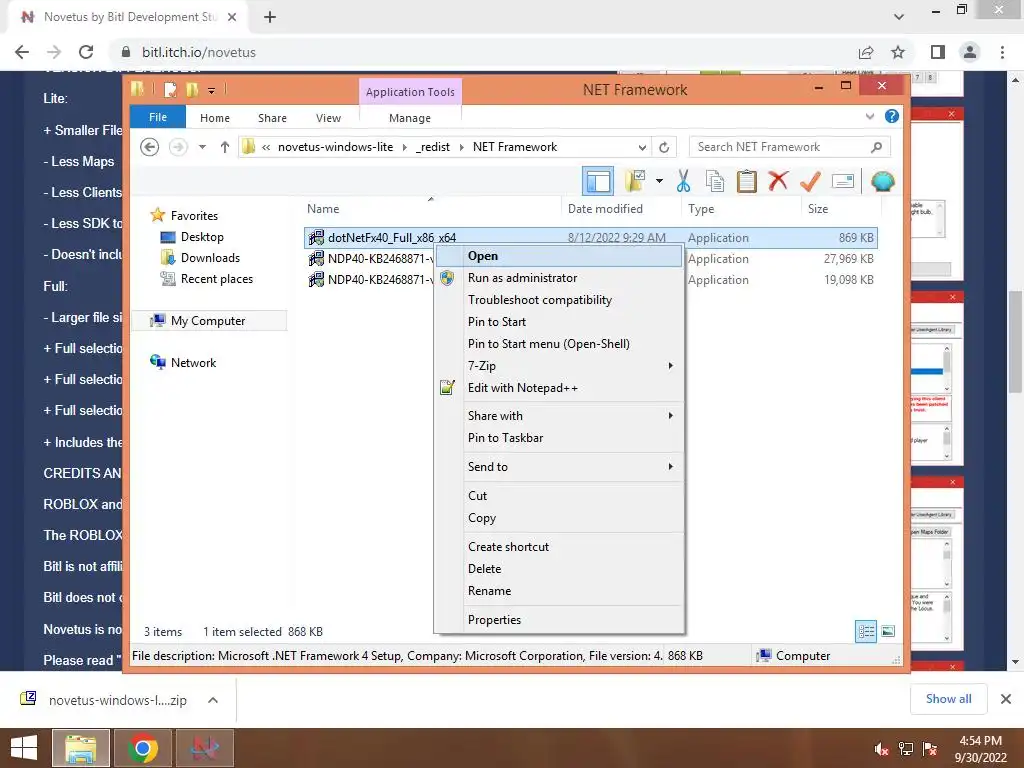Screen dimensions: 1024x768
Task: Open the Home ribbon tab
Action: (215, 118)
